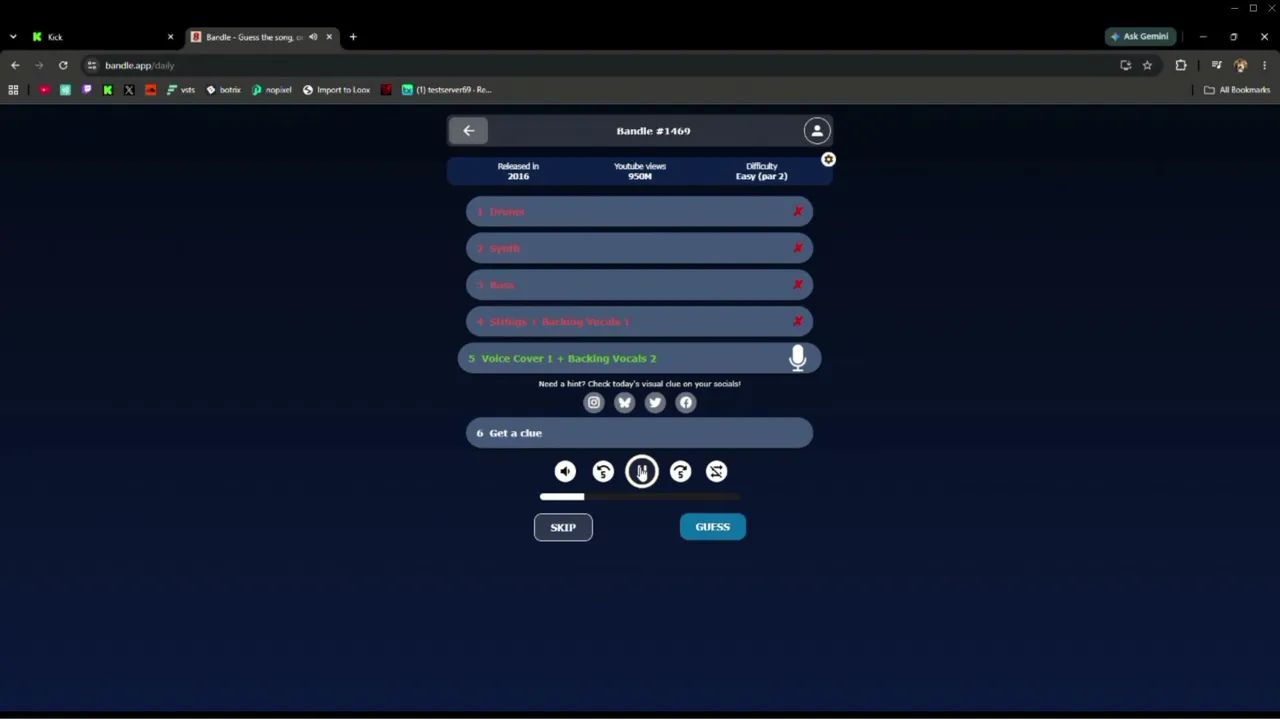
Task: Click the audio progress bar
Action: pos(640,497)
